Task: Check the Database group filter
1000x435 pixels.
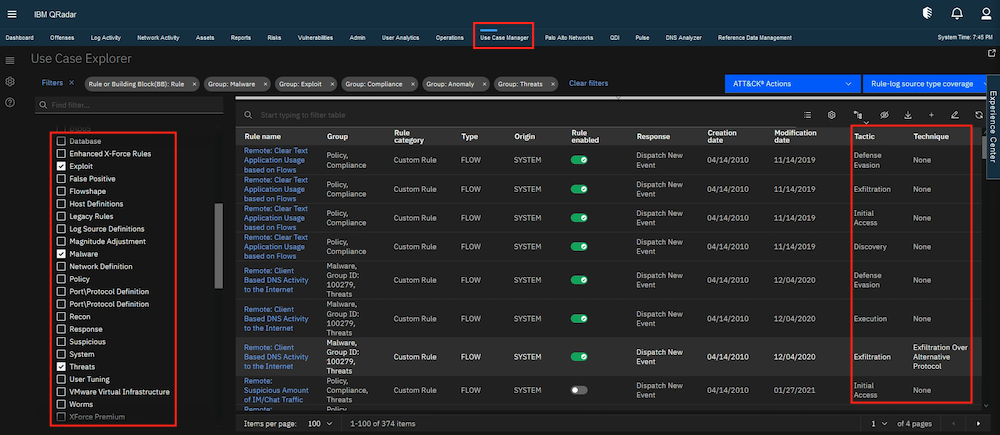Action: point(61,141)
